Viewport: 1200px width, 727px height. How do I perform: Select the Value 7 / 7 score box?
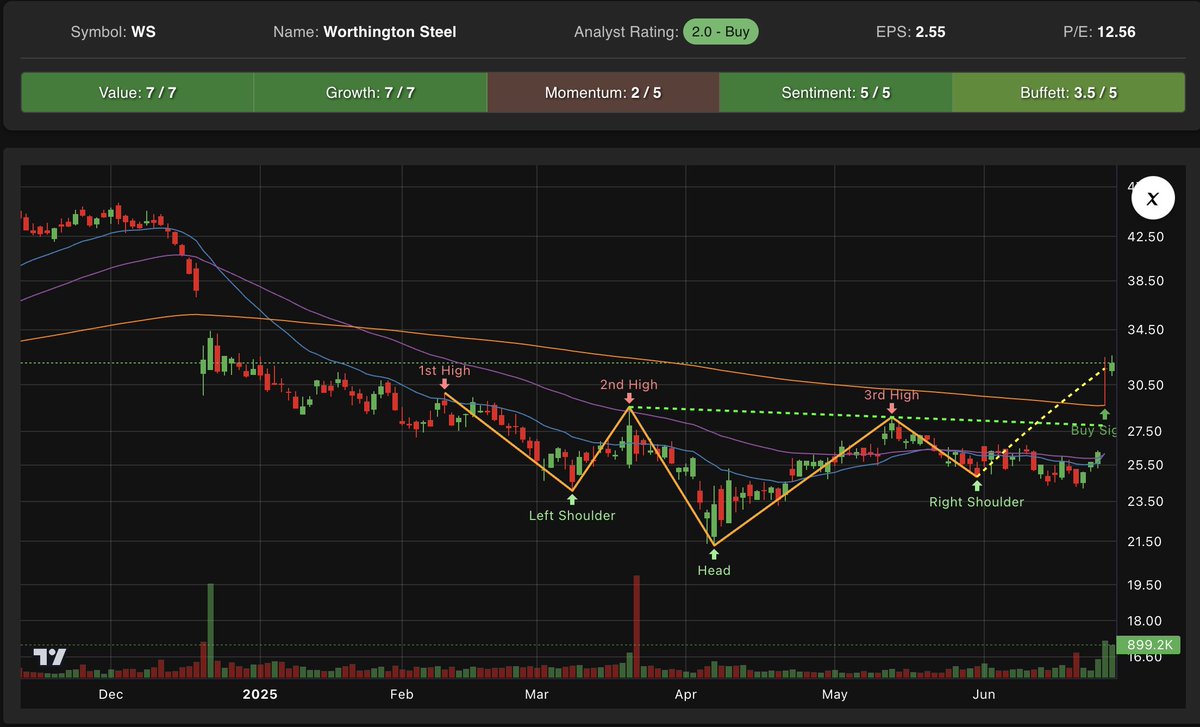(137, 92)
